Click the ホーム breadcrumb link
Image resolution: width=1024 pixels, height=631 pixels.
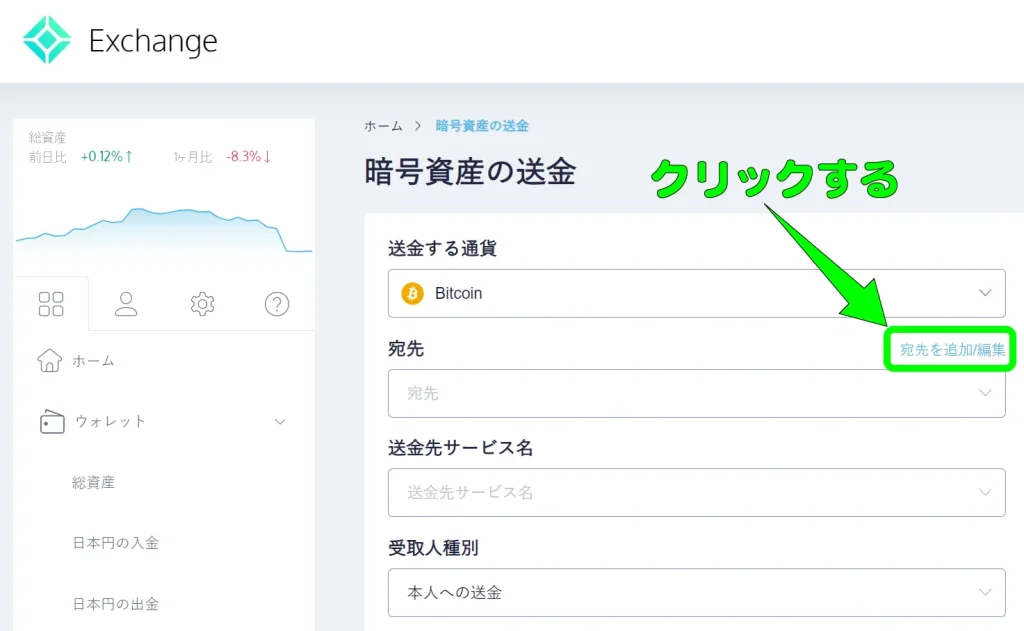point(383,125)
